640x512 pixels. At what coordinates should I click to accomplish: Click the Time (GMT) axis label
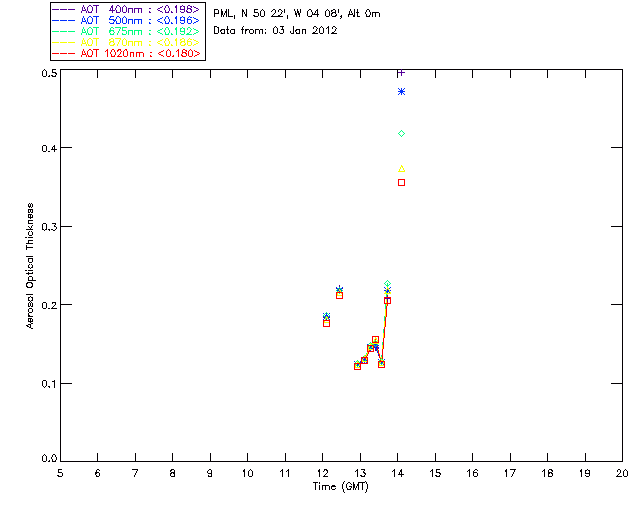point(340,487)
